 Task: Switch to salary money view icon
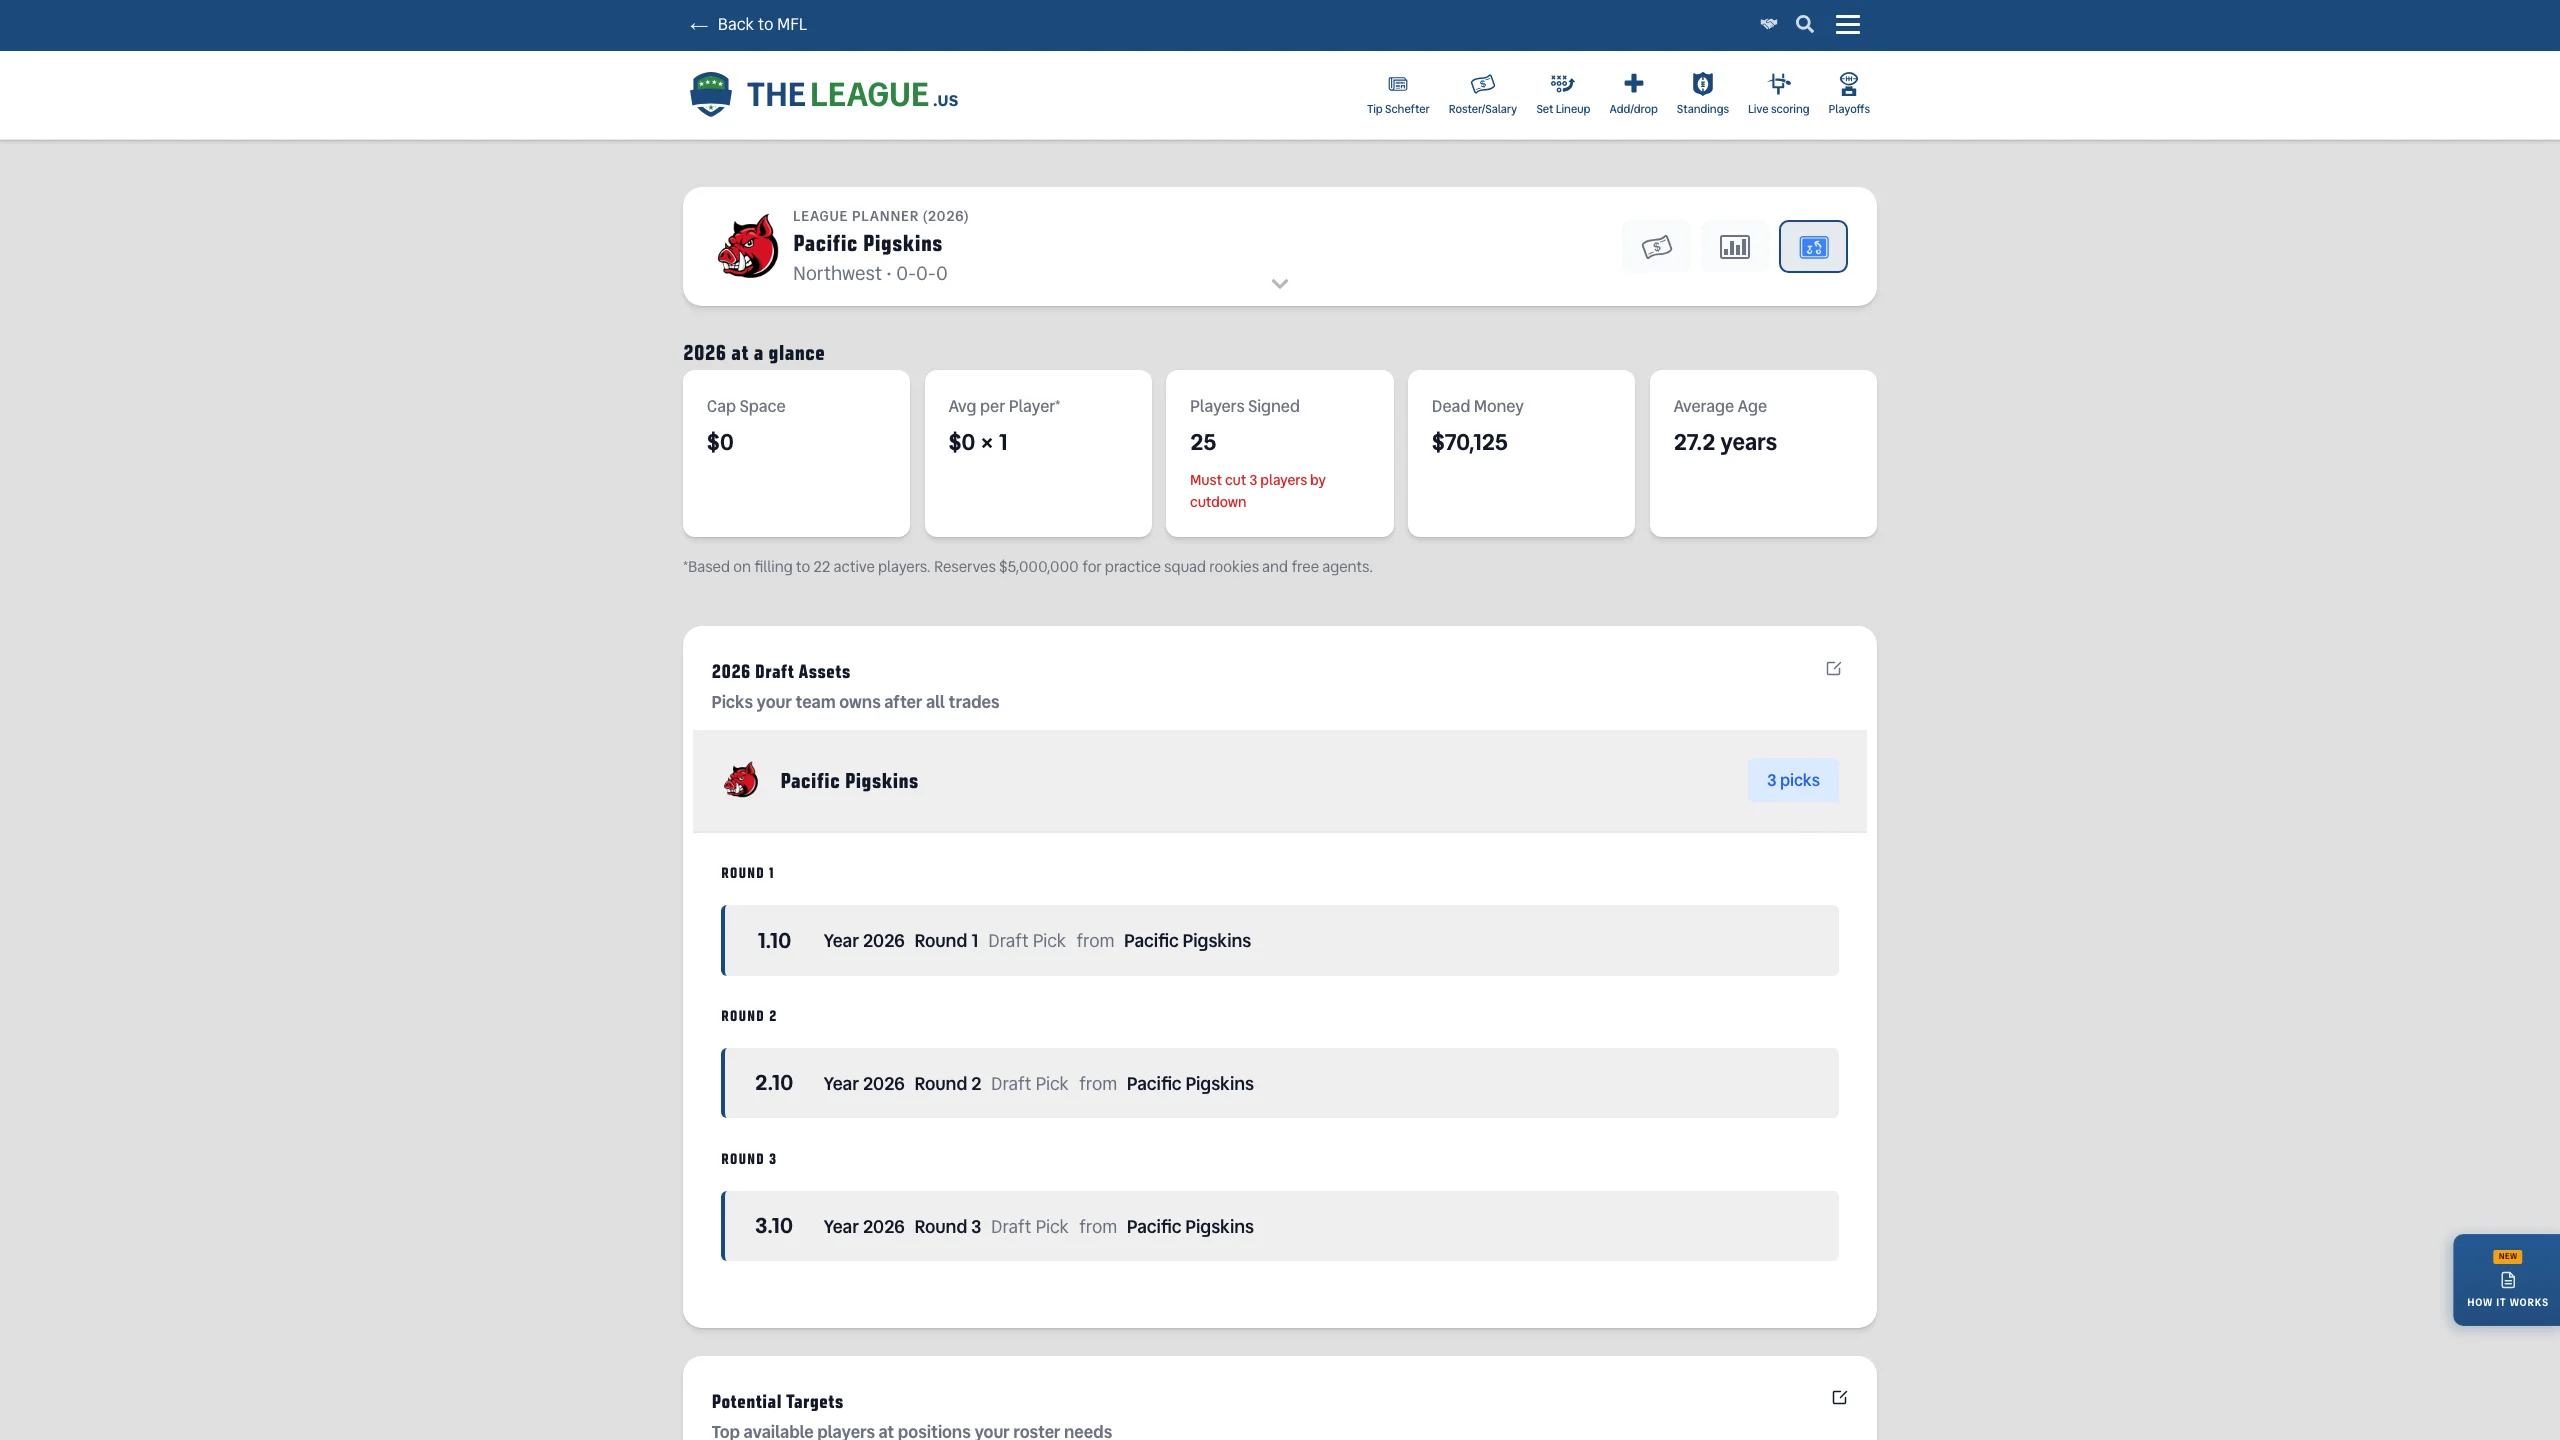pos(1656,246)
